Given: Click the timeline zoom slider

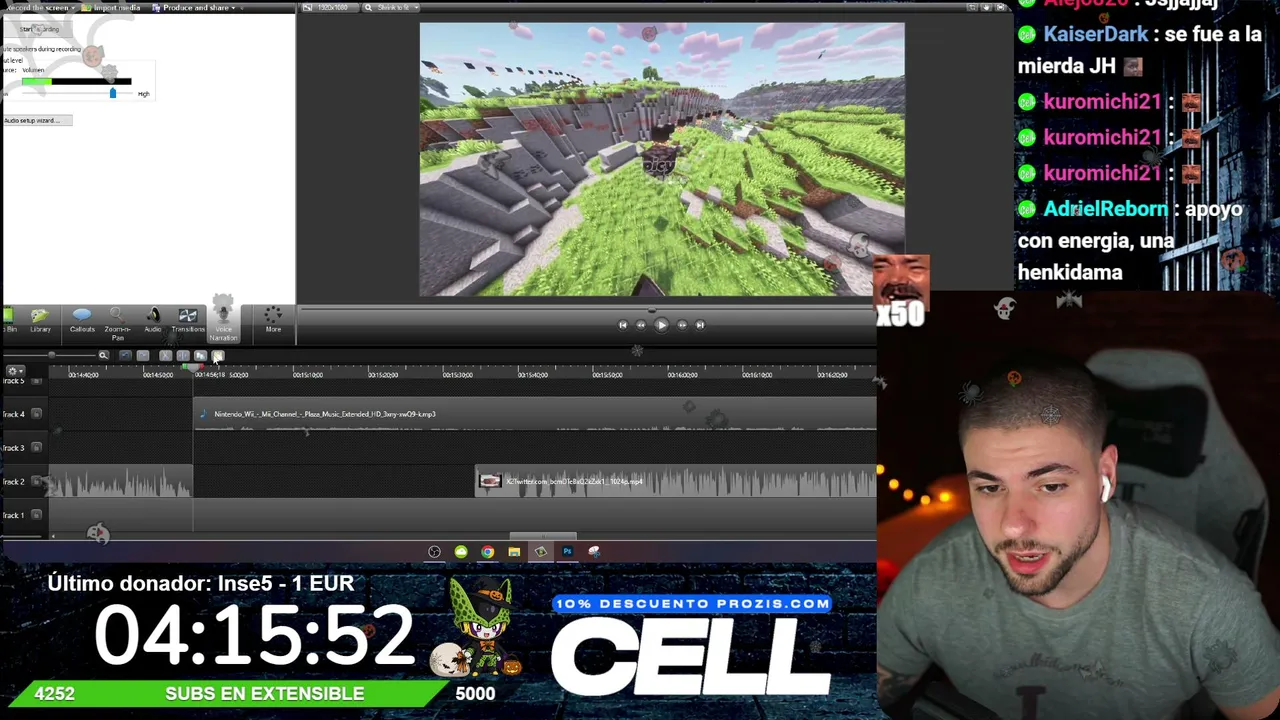Looking at the screenshot, I should point(52,355).
